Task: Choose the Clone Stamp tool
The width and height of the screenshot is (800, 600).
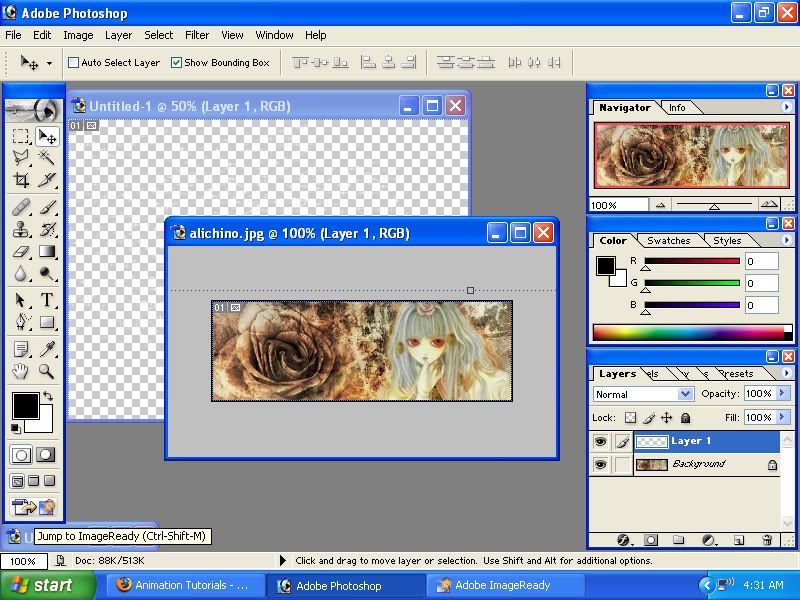Action: click(x=21, y=230)
